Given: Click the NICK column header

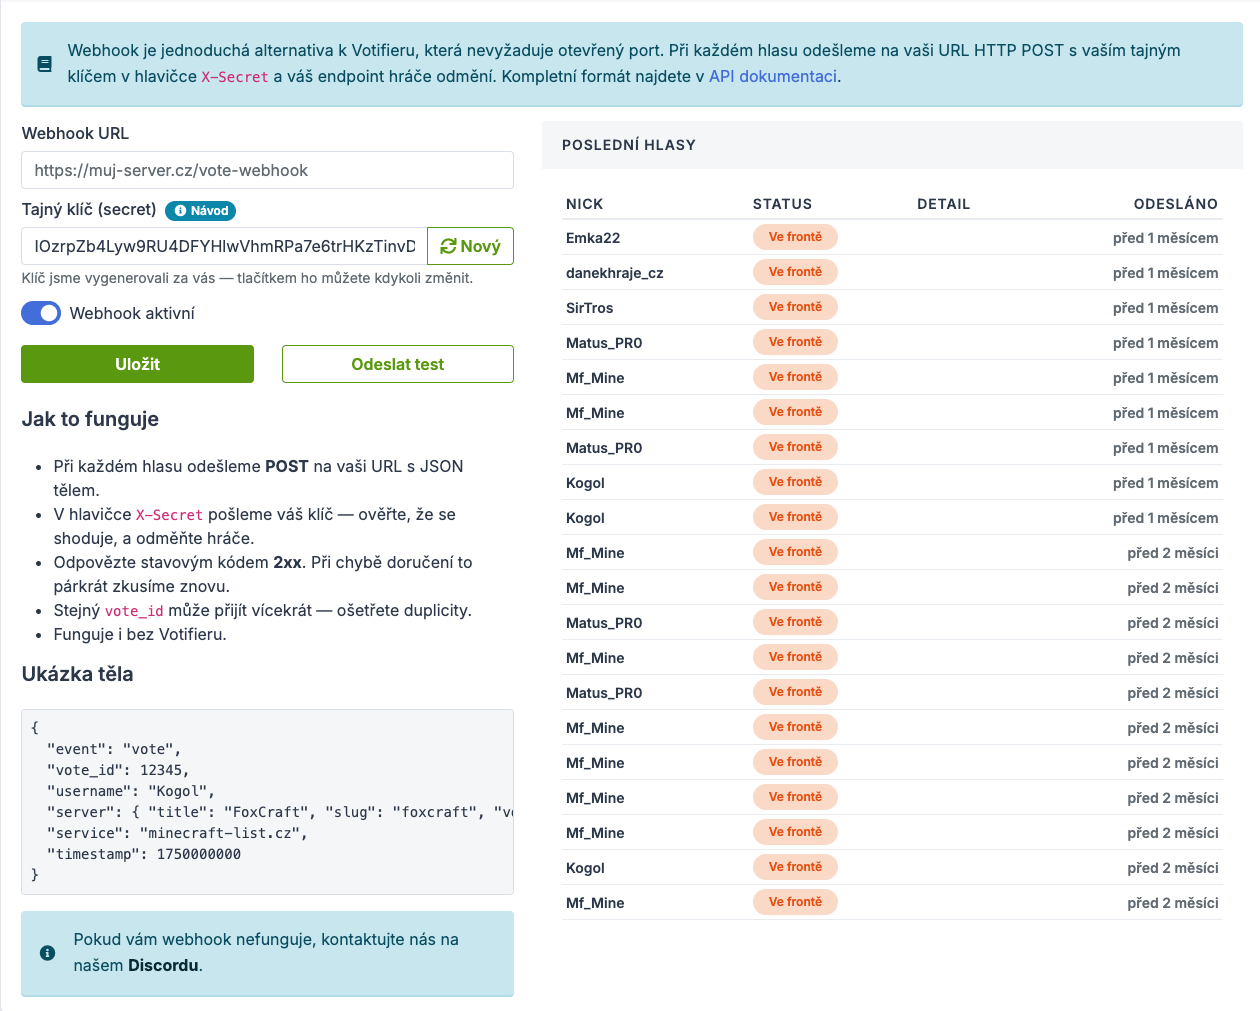Looking at the screenshot, I should [584, 204].
